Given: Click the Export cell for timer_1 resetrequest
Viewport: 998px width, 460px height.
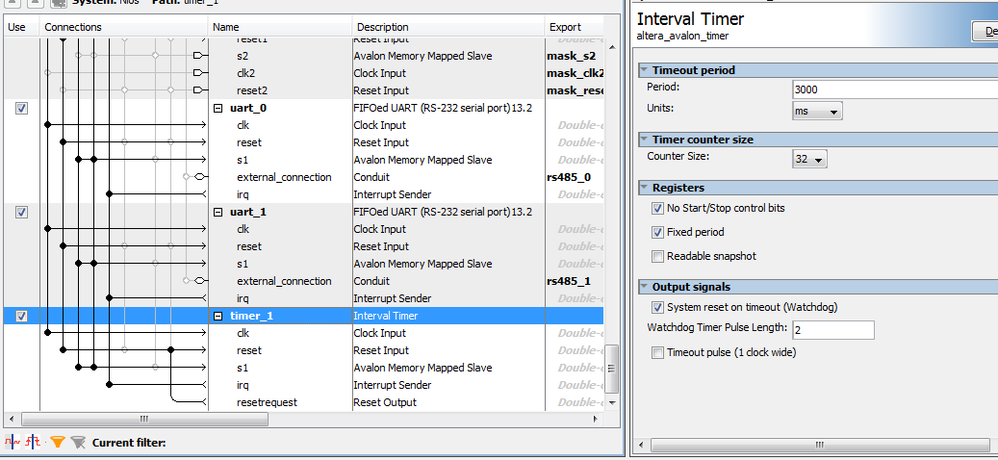Looking at the screenshot, I should pos(574,402).
